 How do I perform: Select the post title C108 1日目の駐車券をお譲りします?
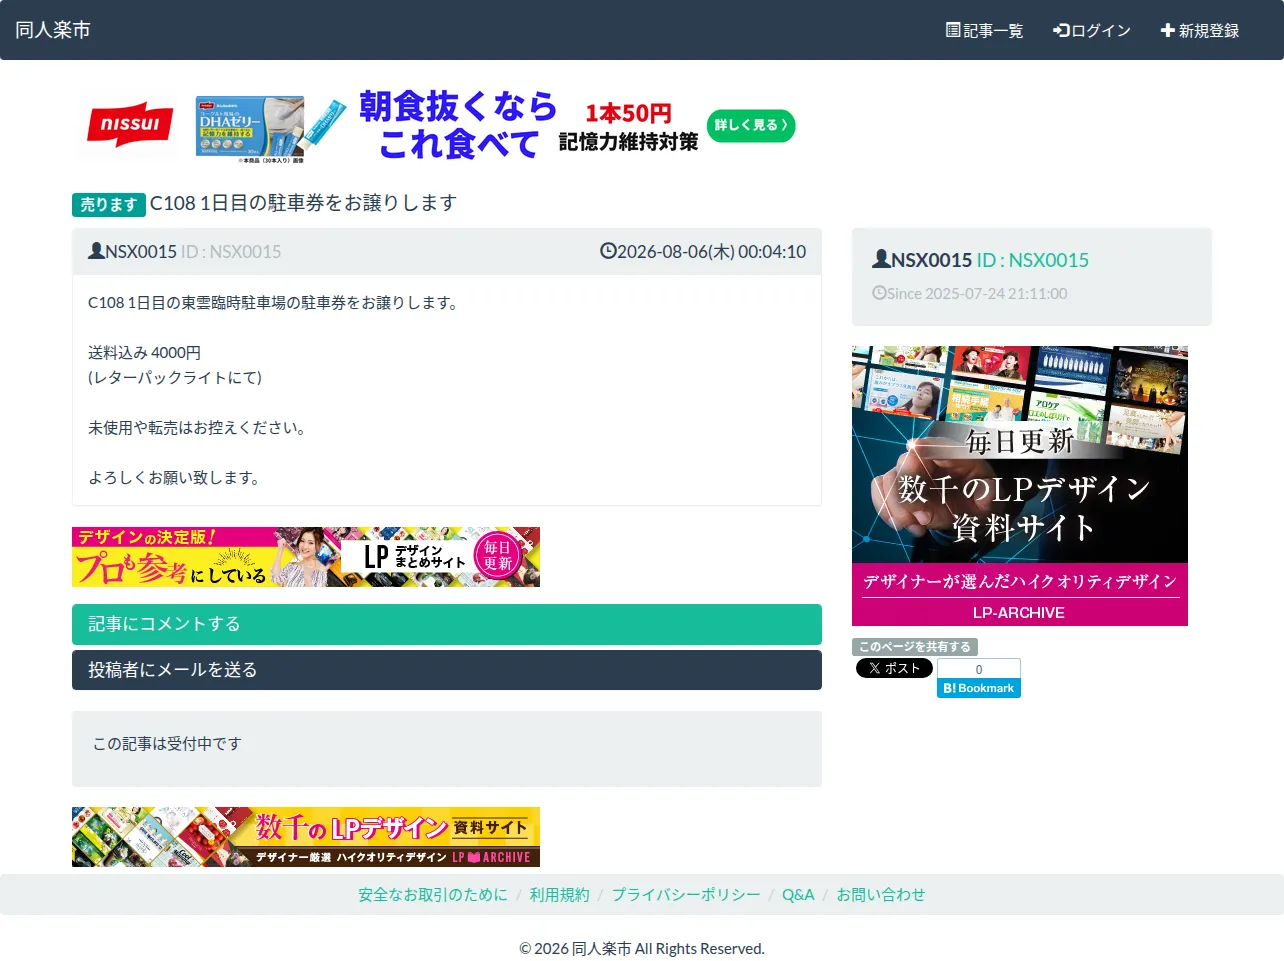coord(303,203)
